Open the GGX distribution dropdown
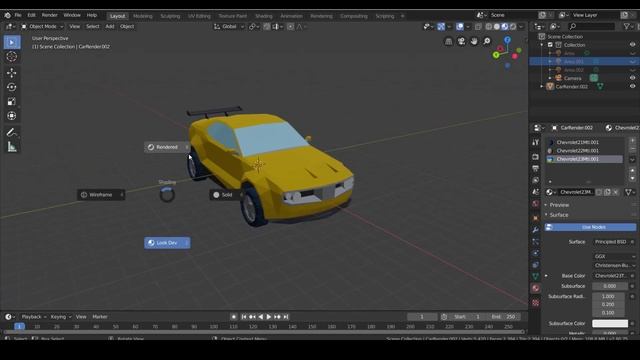 [614, 256]
